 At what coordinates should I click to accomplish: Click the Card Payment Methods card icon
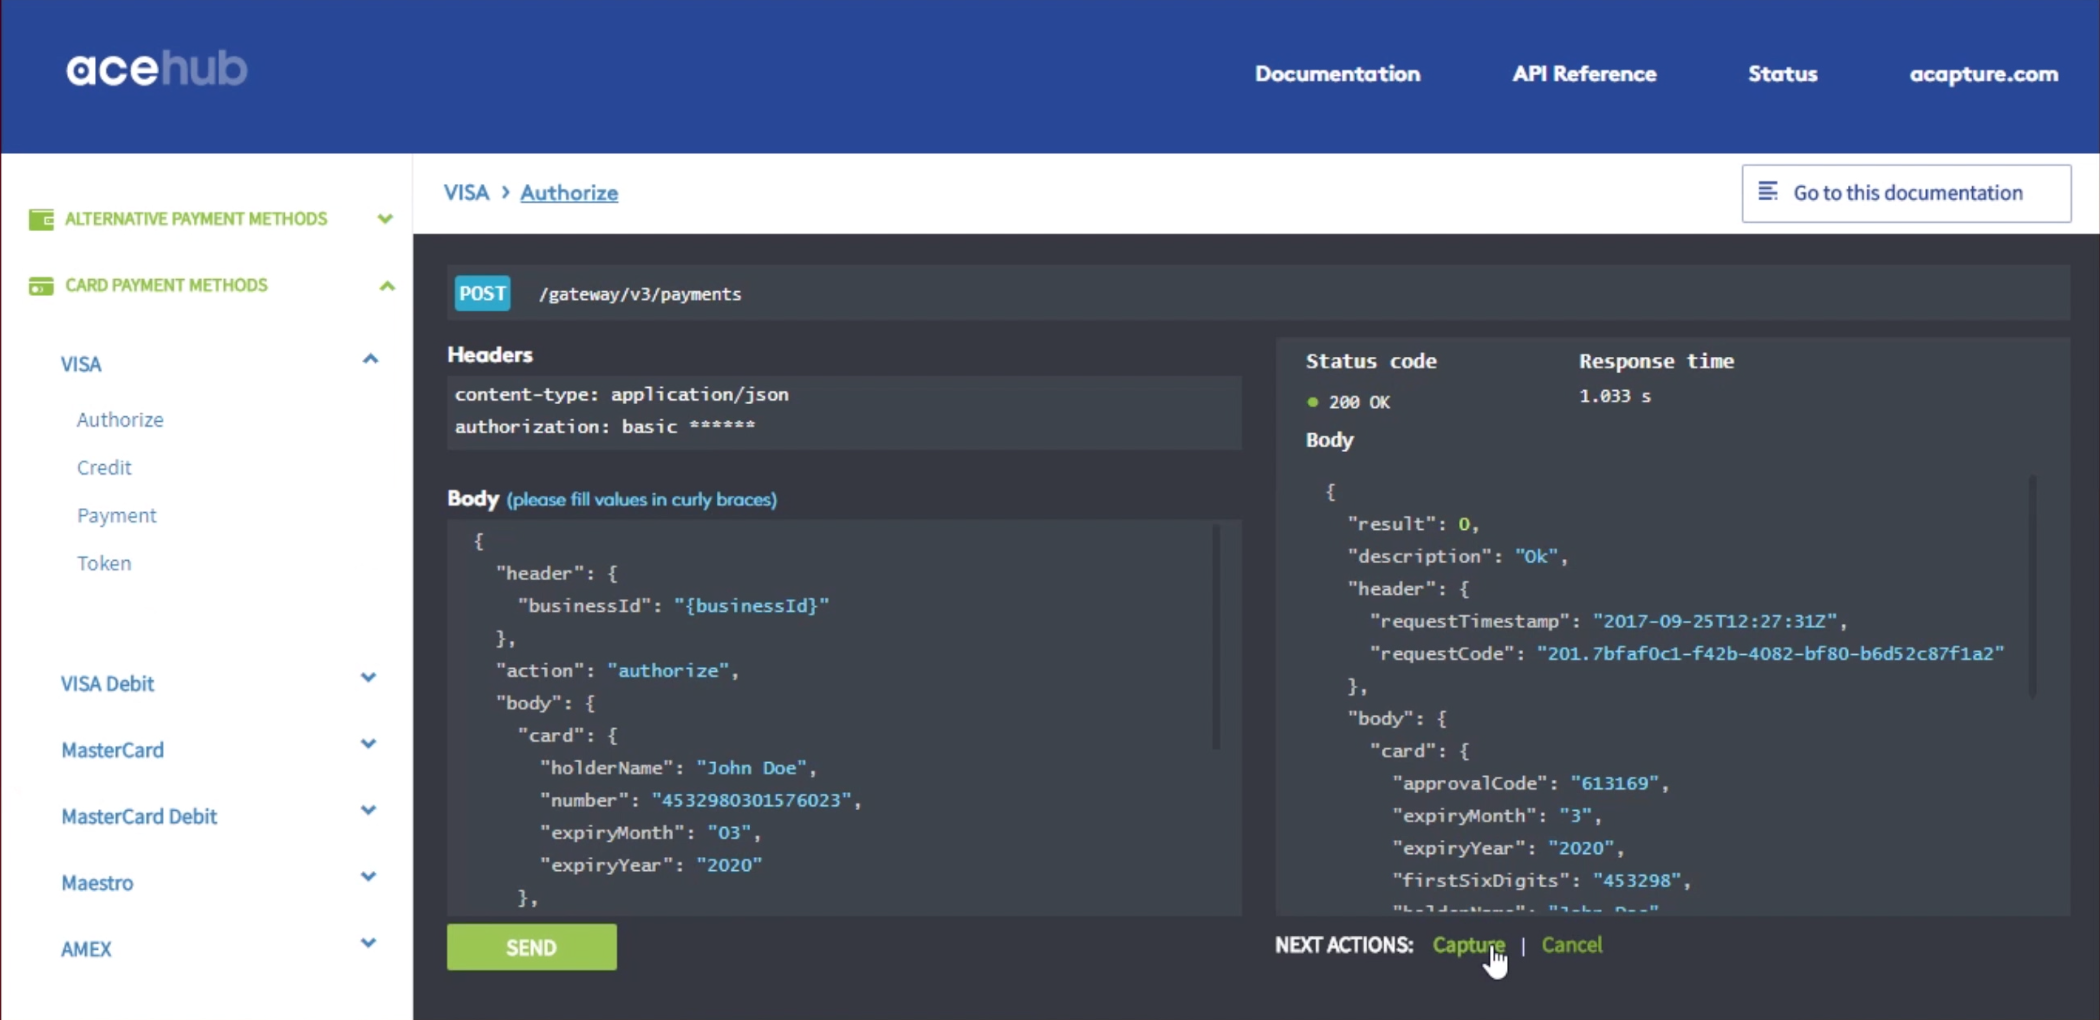tap(41, 286)
